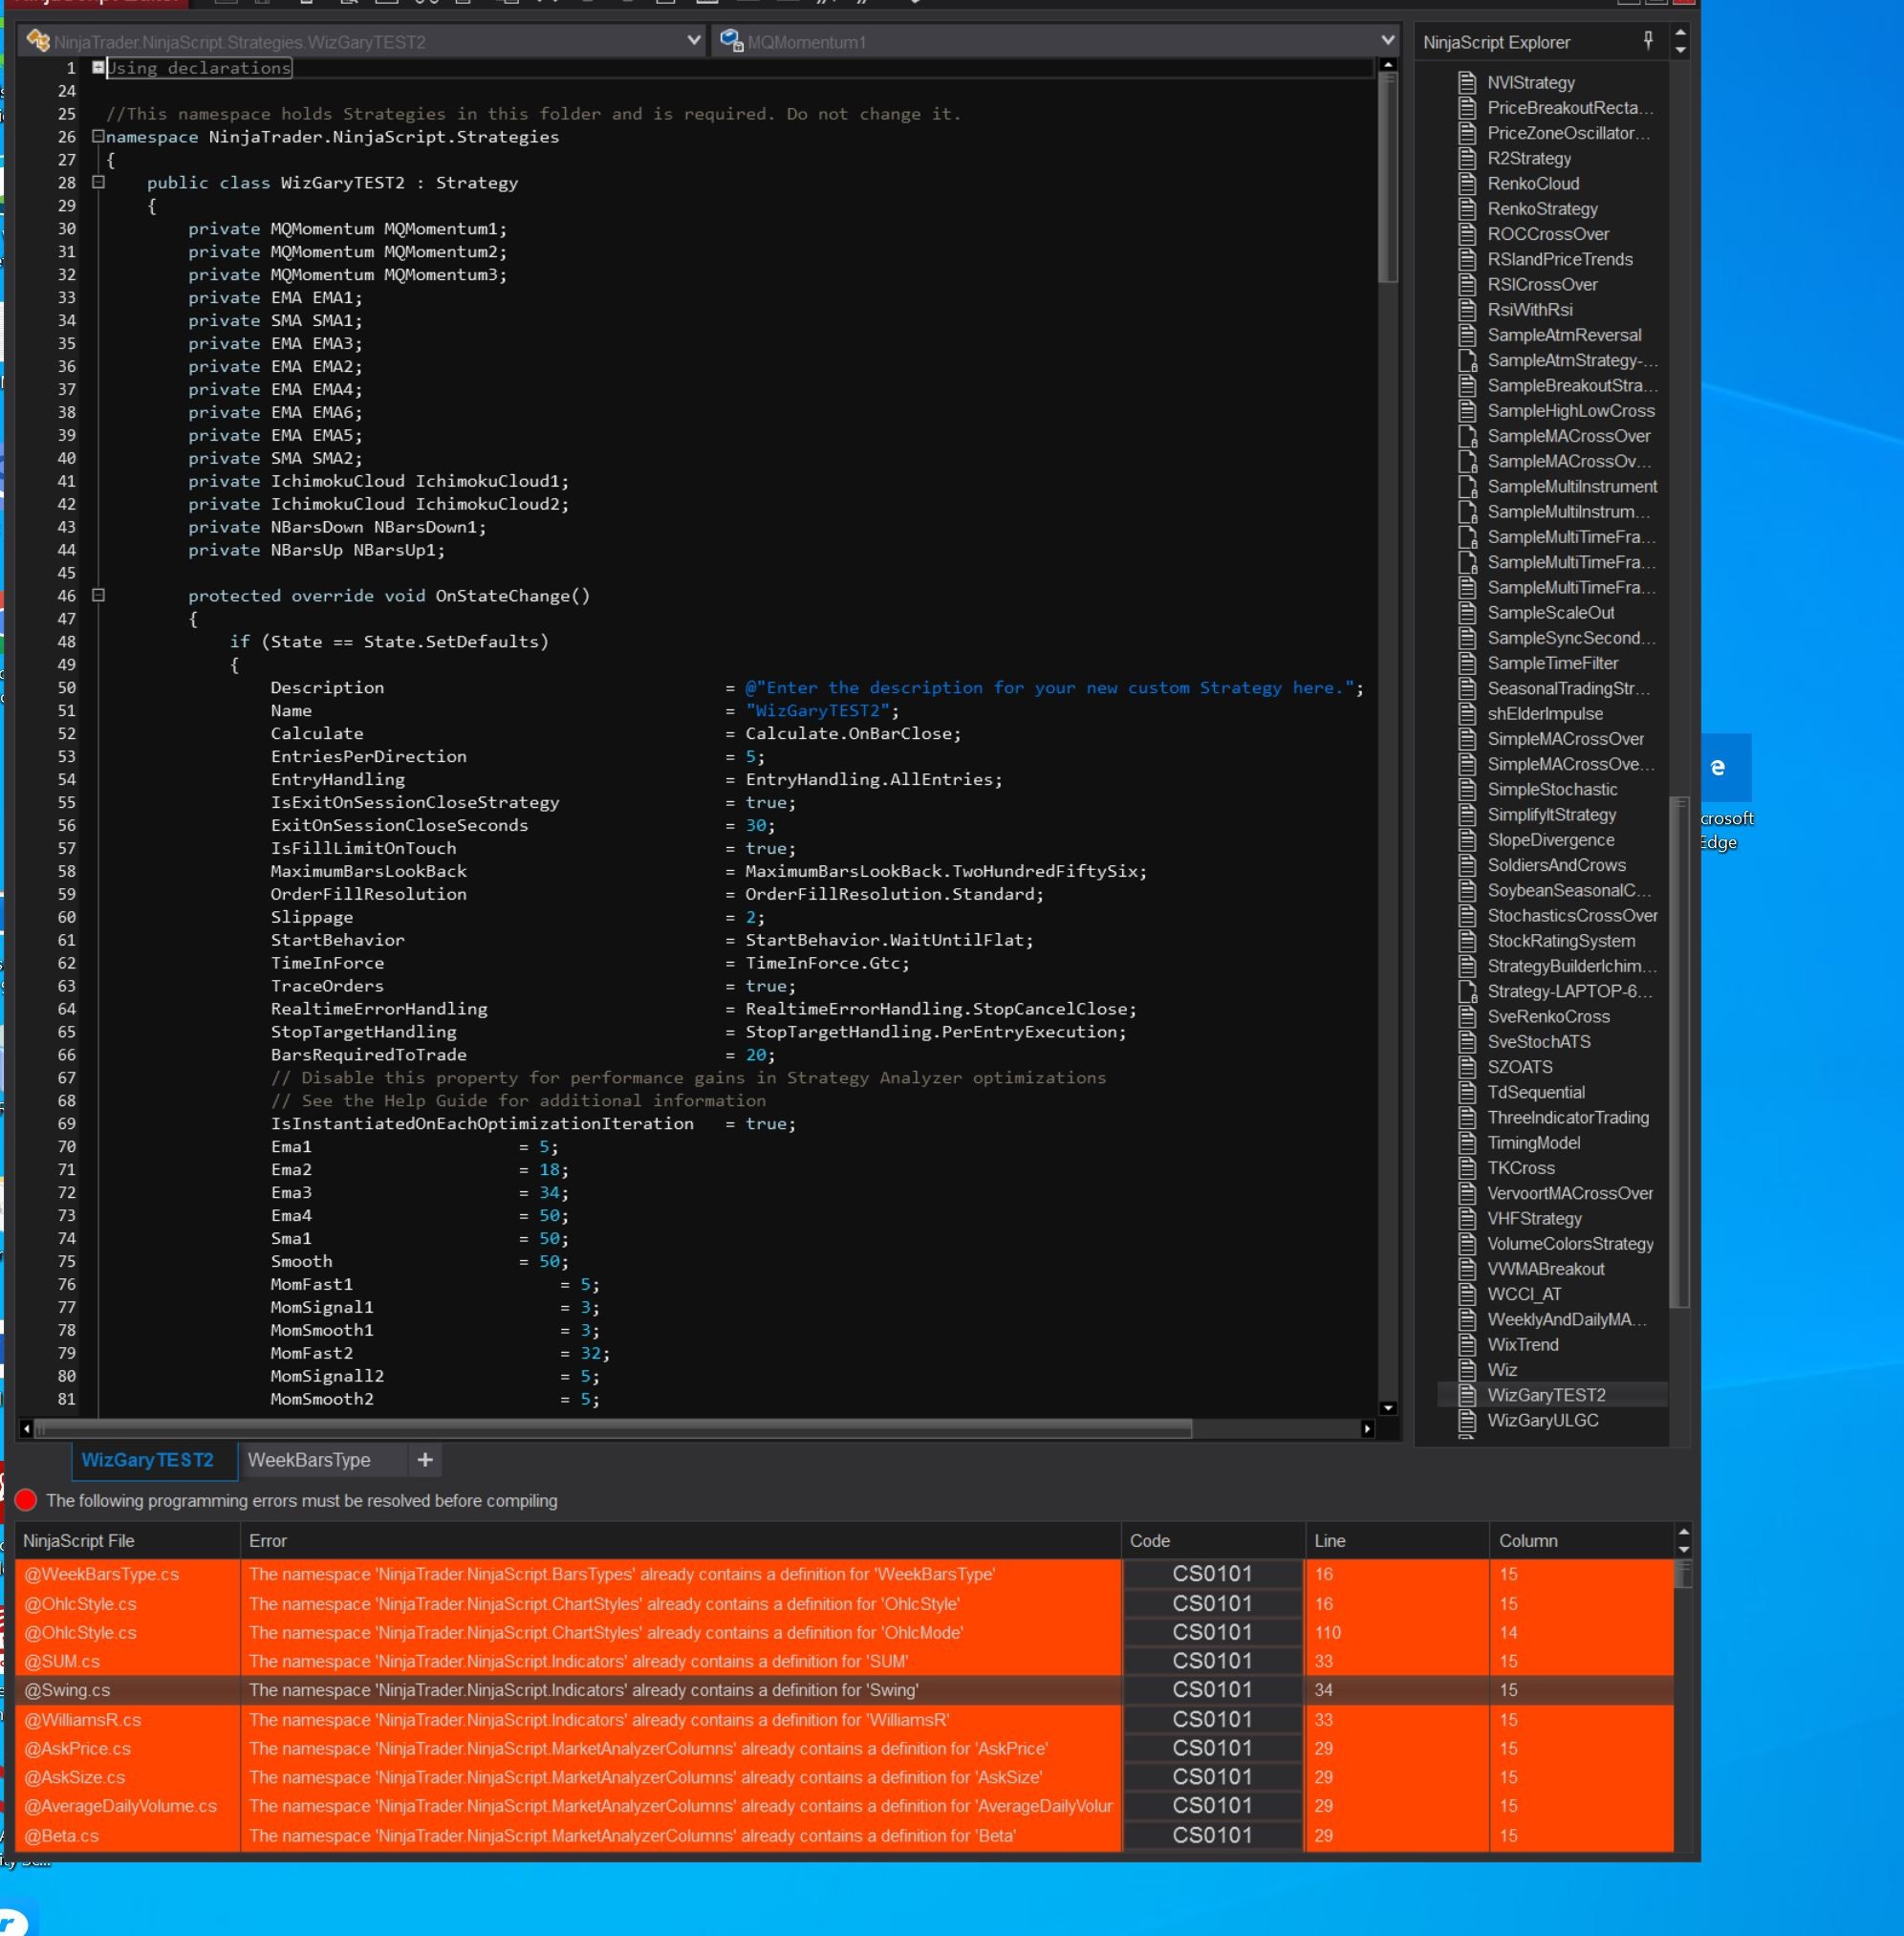Add a new editor tab with plus
The width and height of the screenshot is (1904, 1936).
click(425, 1460)
